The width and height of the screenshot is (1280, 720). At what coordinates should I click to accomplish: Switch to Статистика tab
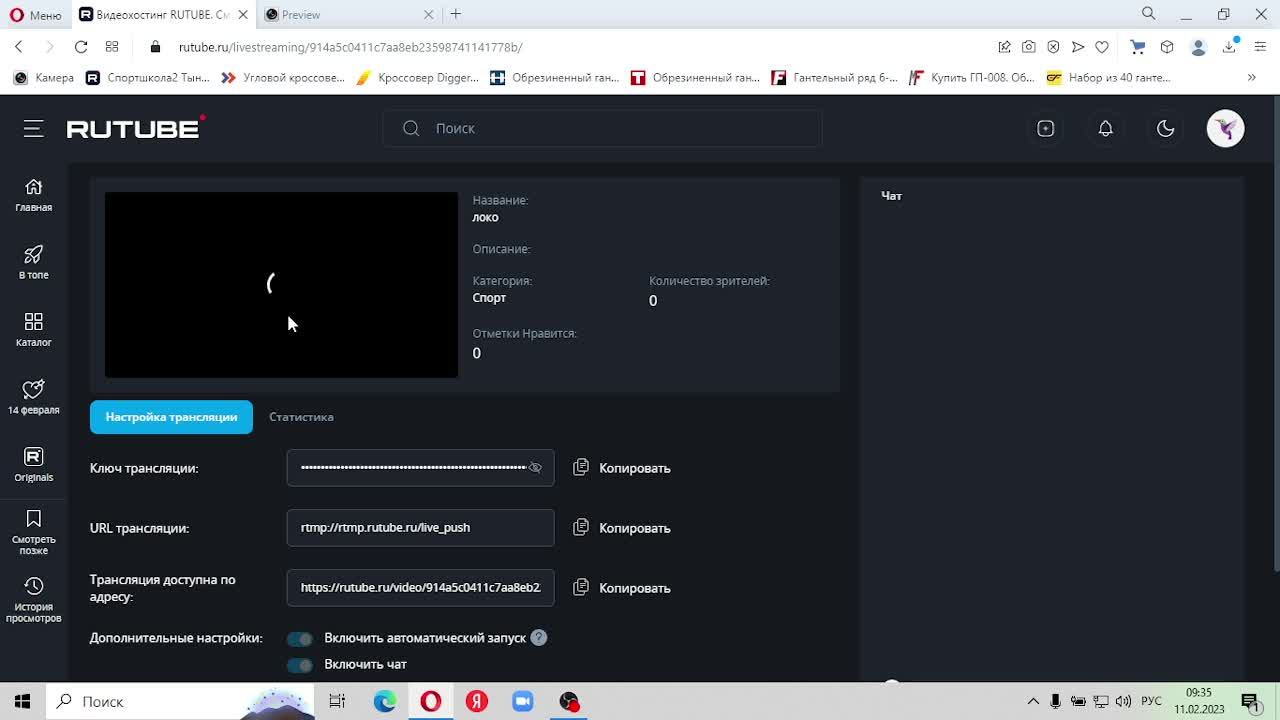coord(301,417)
